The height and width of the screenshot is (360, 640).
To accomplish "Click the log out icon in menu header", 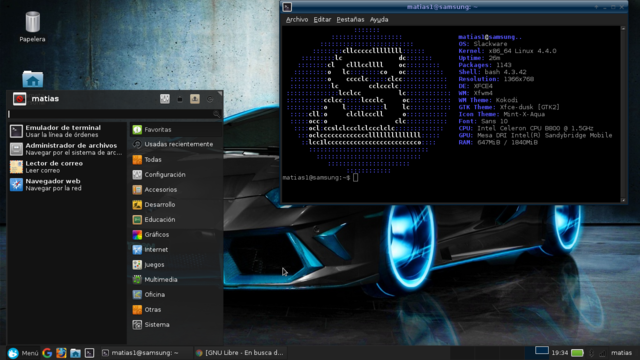I will coord(210,99).
